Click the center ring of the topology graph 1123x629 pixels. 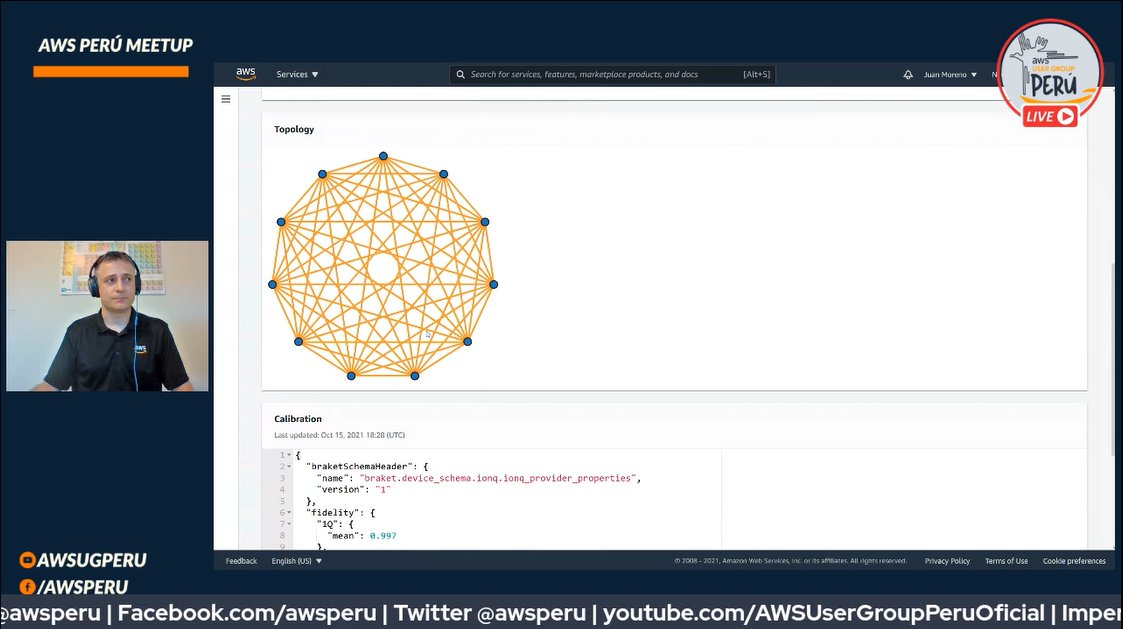(383, 269)
